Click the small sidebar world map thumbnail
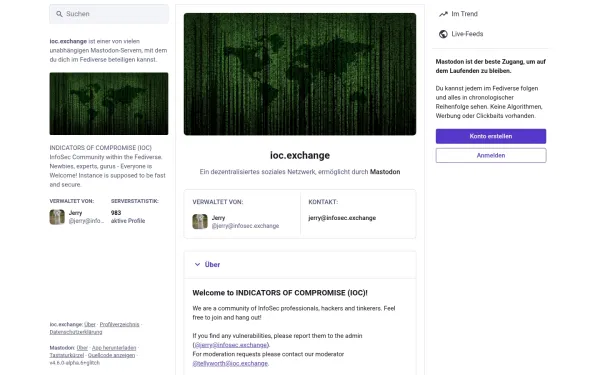Screen dimensions: 600x375 109,104
